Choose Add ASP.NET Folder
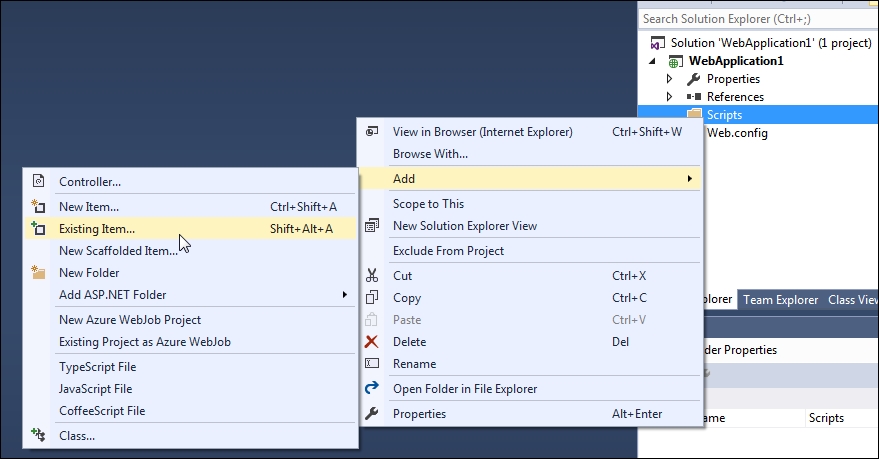 coord(191,294)
